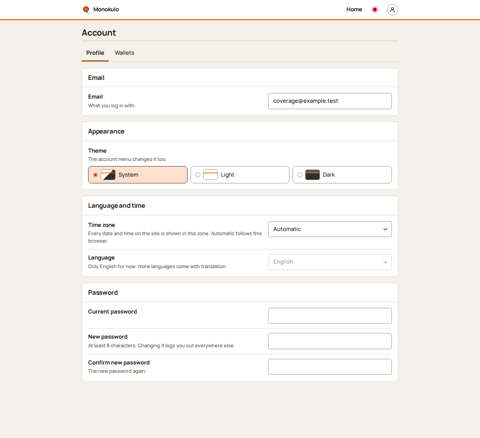The width and height of the screenshot is (480, 438).
Task: Switch to the Profile tab
Action: (95, 53)
